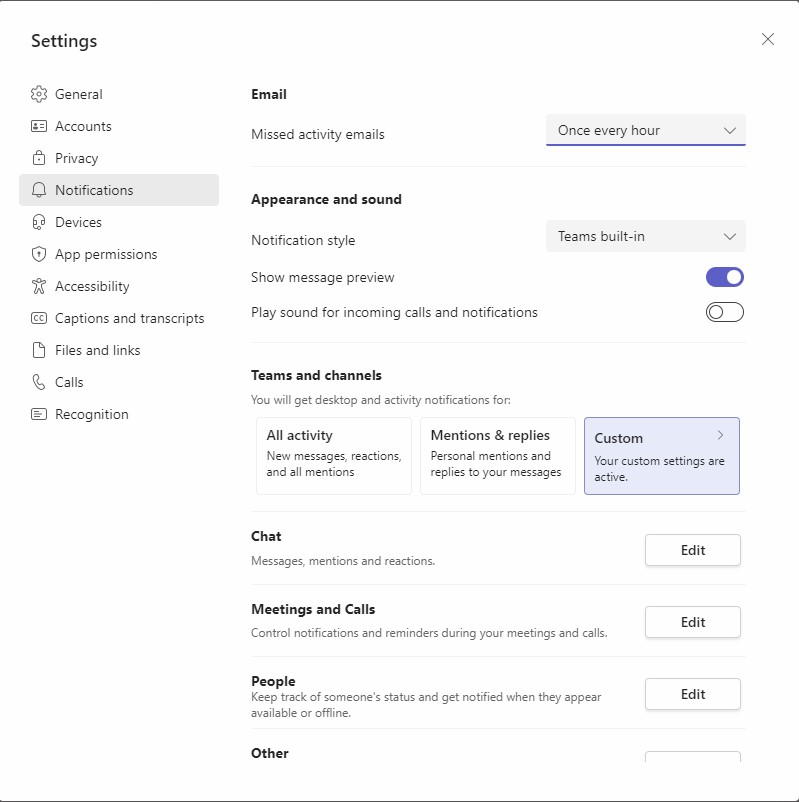Click the Captions and transcripts CC icon
The height and width of the screenshot is (802, 799).
tap(39, 318)
